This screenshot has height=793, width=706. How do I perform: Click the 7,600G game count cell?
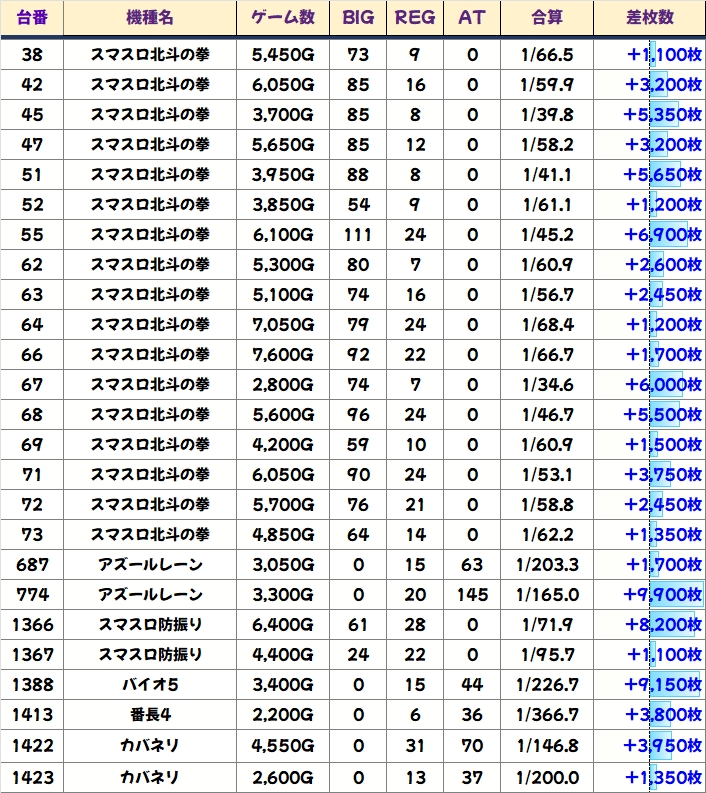pyautogui.click(x=283, y=355)
